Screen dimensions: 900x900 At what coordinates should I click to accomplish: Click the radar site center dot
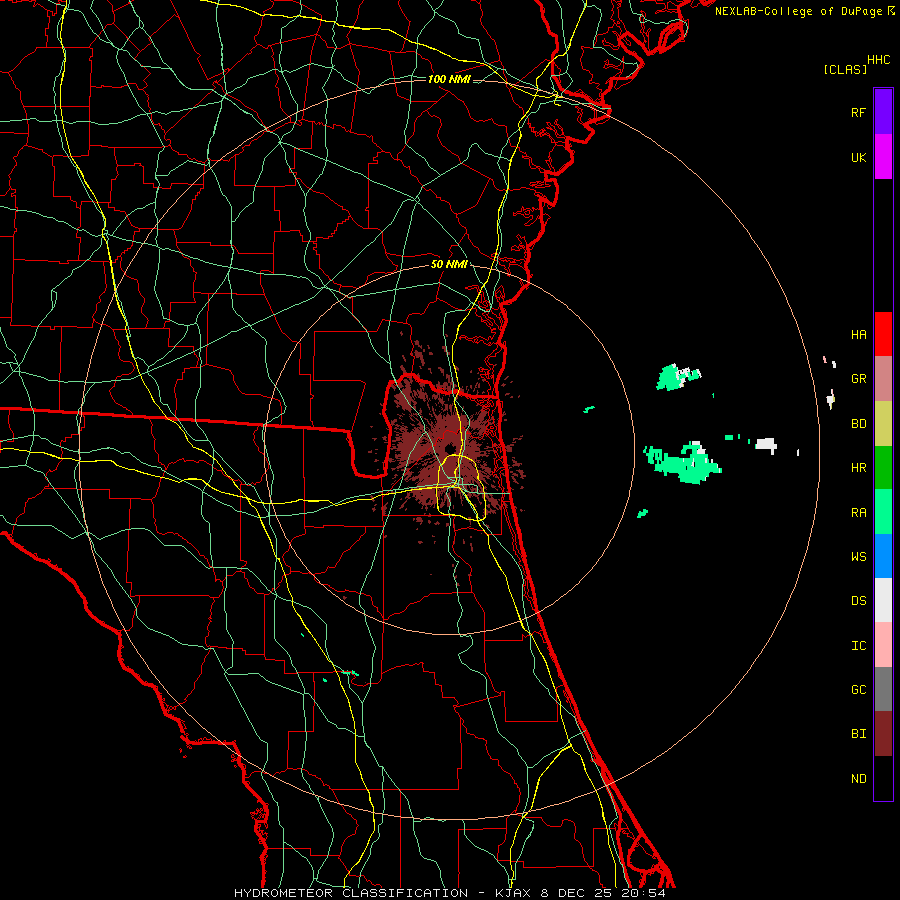tap(450, 448)
